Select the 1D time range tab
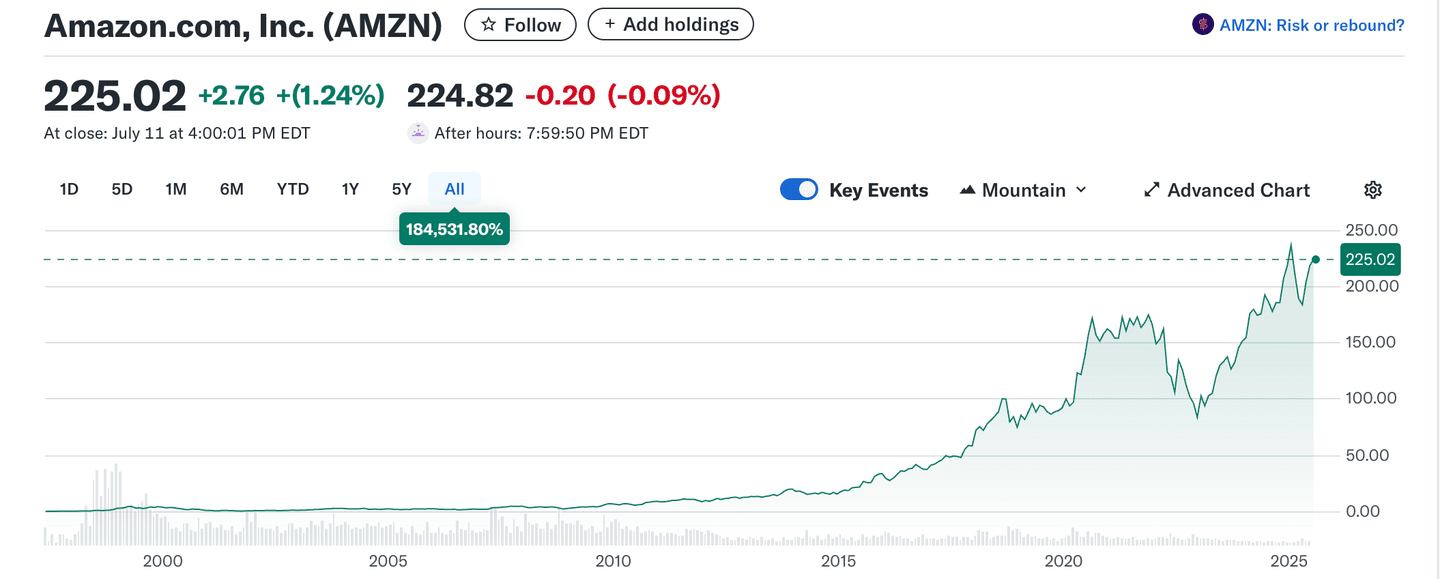The height and width of the screenshot is (579, 1440). coord(69,189)
